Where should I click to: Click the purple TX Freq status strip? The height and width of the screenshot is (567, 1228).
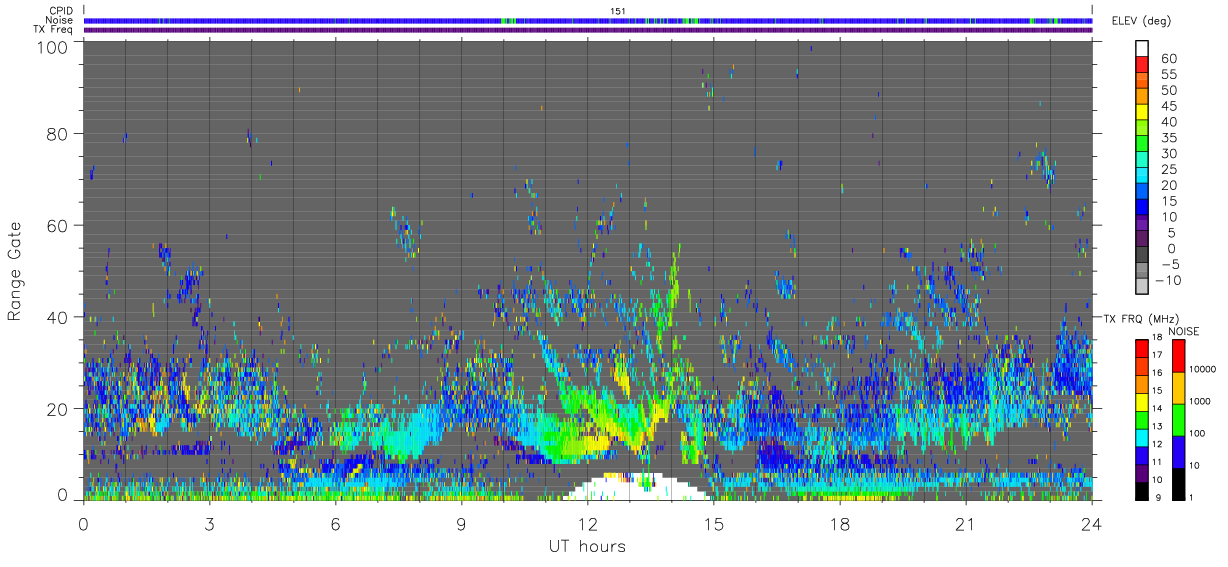[x=588, y=30]
